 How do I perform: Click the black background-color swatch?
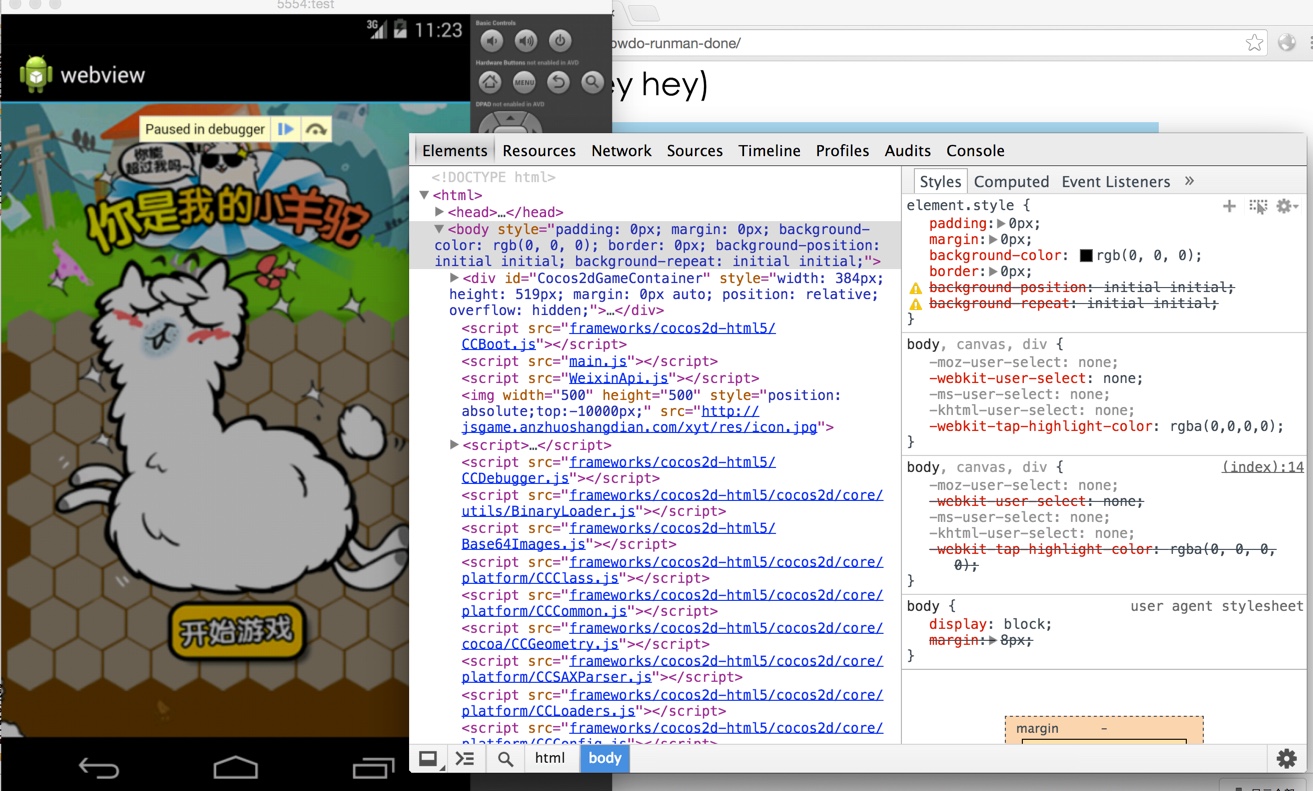[1086, 256]
